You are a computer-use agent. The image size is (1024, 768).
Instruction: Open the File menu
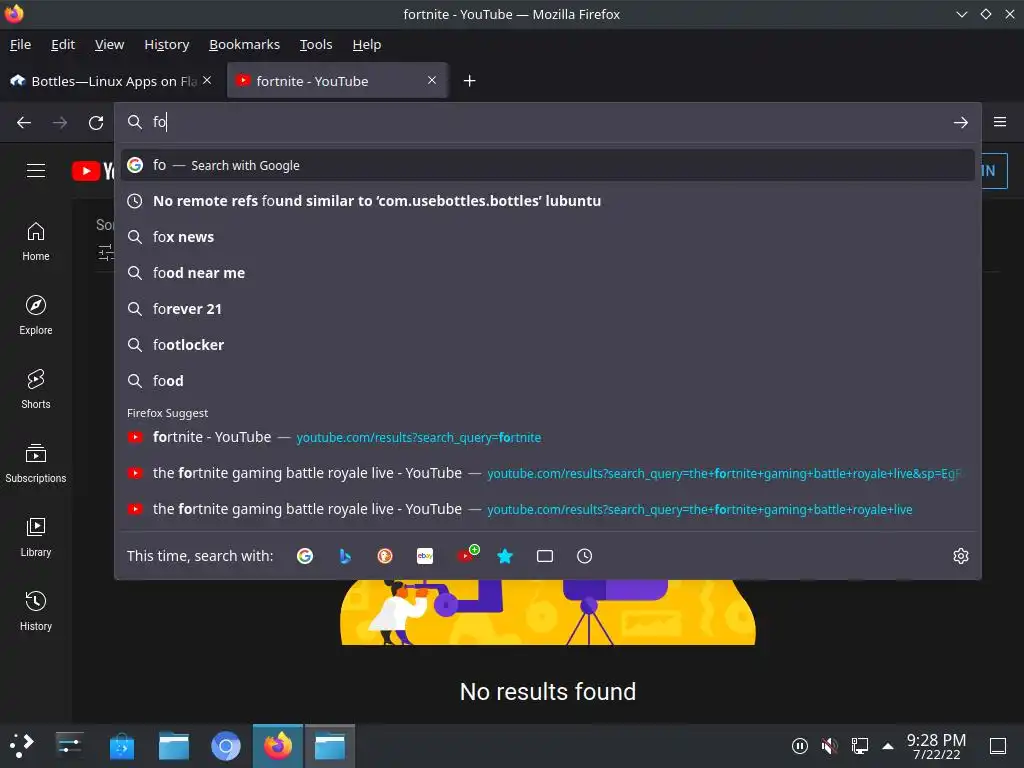20,44
